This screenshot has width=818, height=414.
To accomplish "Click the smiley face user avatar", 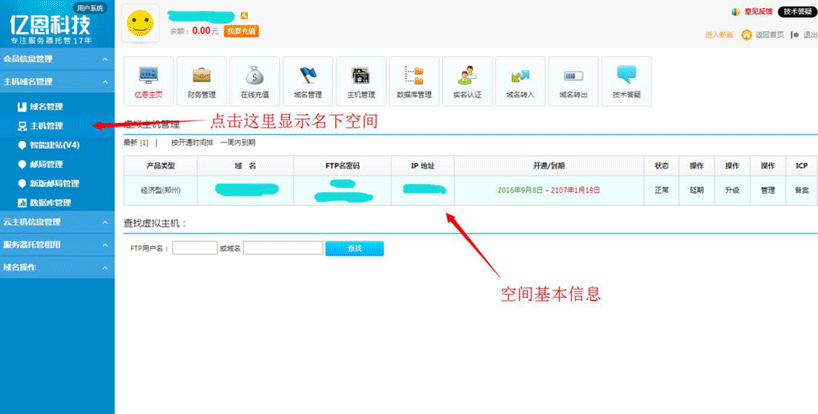I will [x=143, y=23].
